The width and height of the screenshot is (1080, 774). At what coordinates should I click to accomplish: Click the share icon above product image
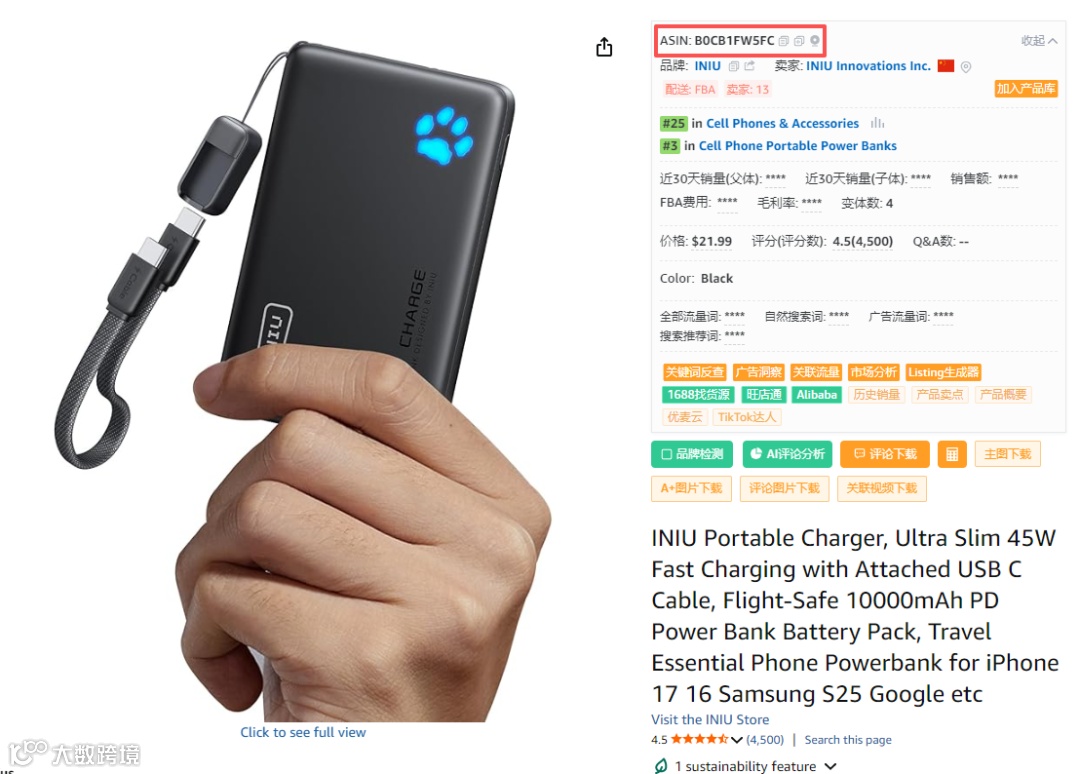click(x=604, y=47)
